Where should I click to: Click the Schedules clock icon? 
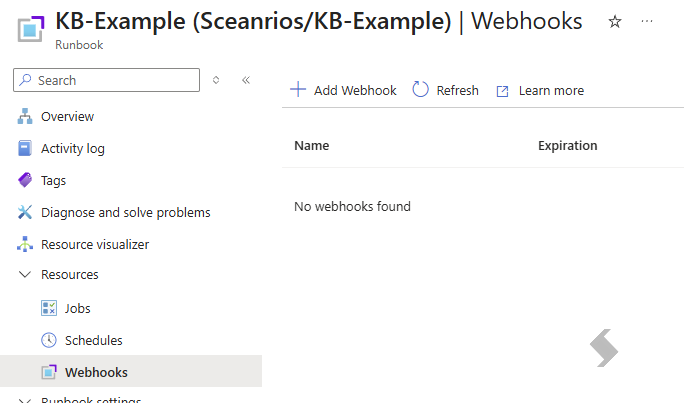[x=49, y=340]
